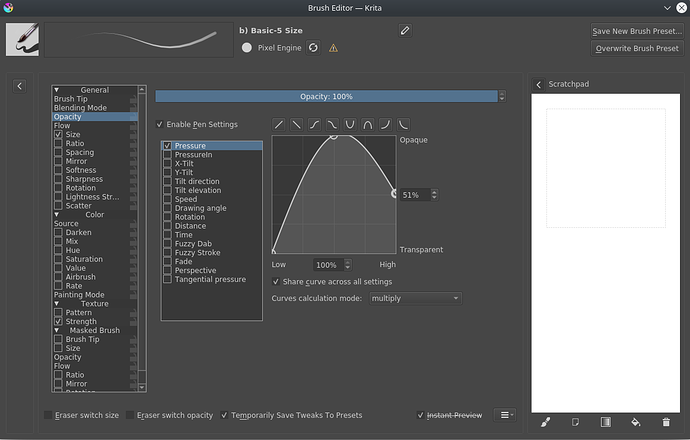Open the Curves calculation mode dropdown
The width and height of the screenshot is (690, 440).
tap(414, 298)
